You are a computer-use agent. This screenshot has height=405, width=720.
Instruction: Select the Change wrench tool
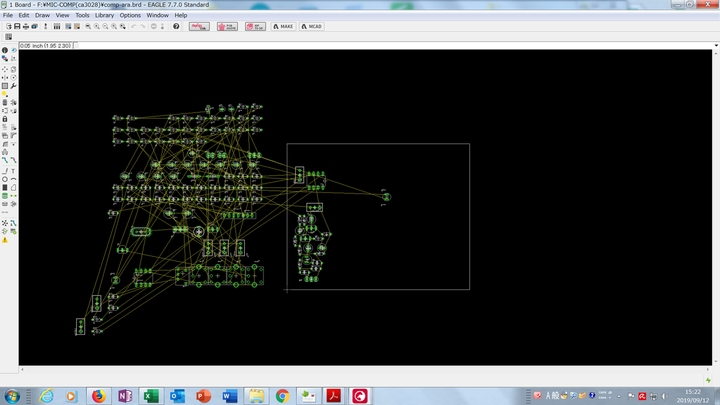click(x=14, y=86)
